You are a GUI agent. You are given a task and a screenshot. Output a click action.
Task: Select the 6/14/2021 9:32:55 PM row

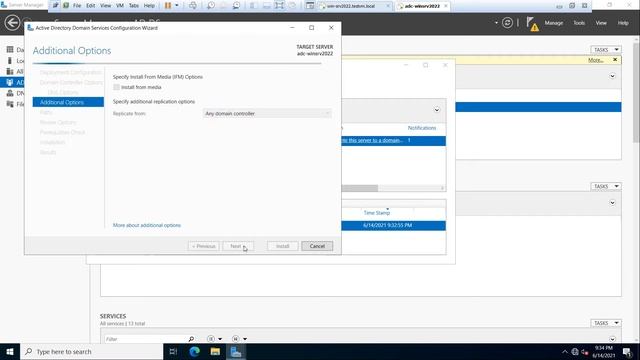click(393, 225)
